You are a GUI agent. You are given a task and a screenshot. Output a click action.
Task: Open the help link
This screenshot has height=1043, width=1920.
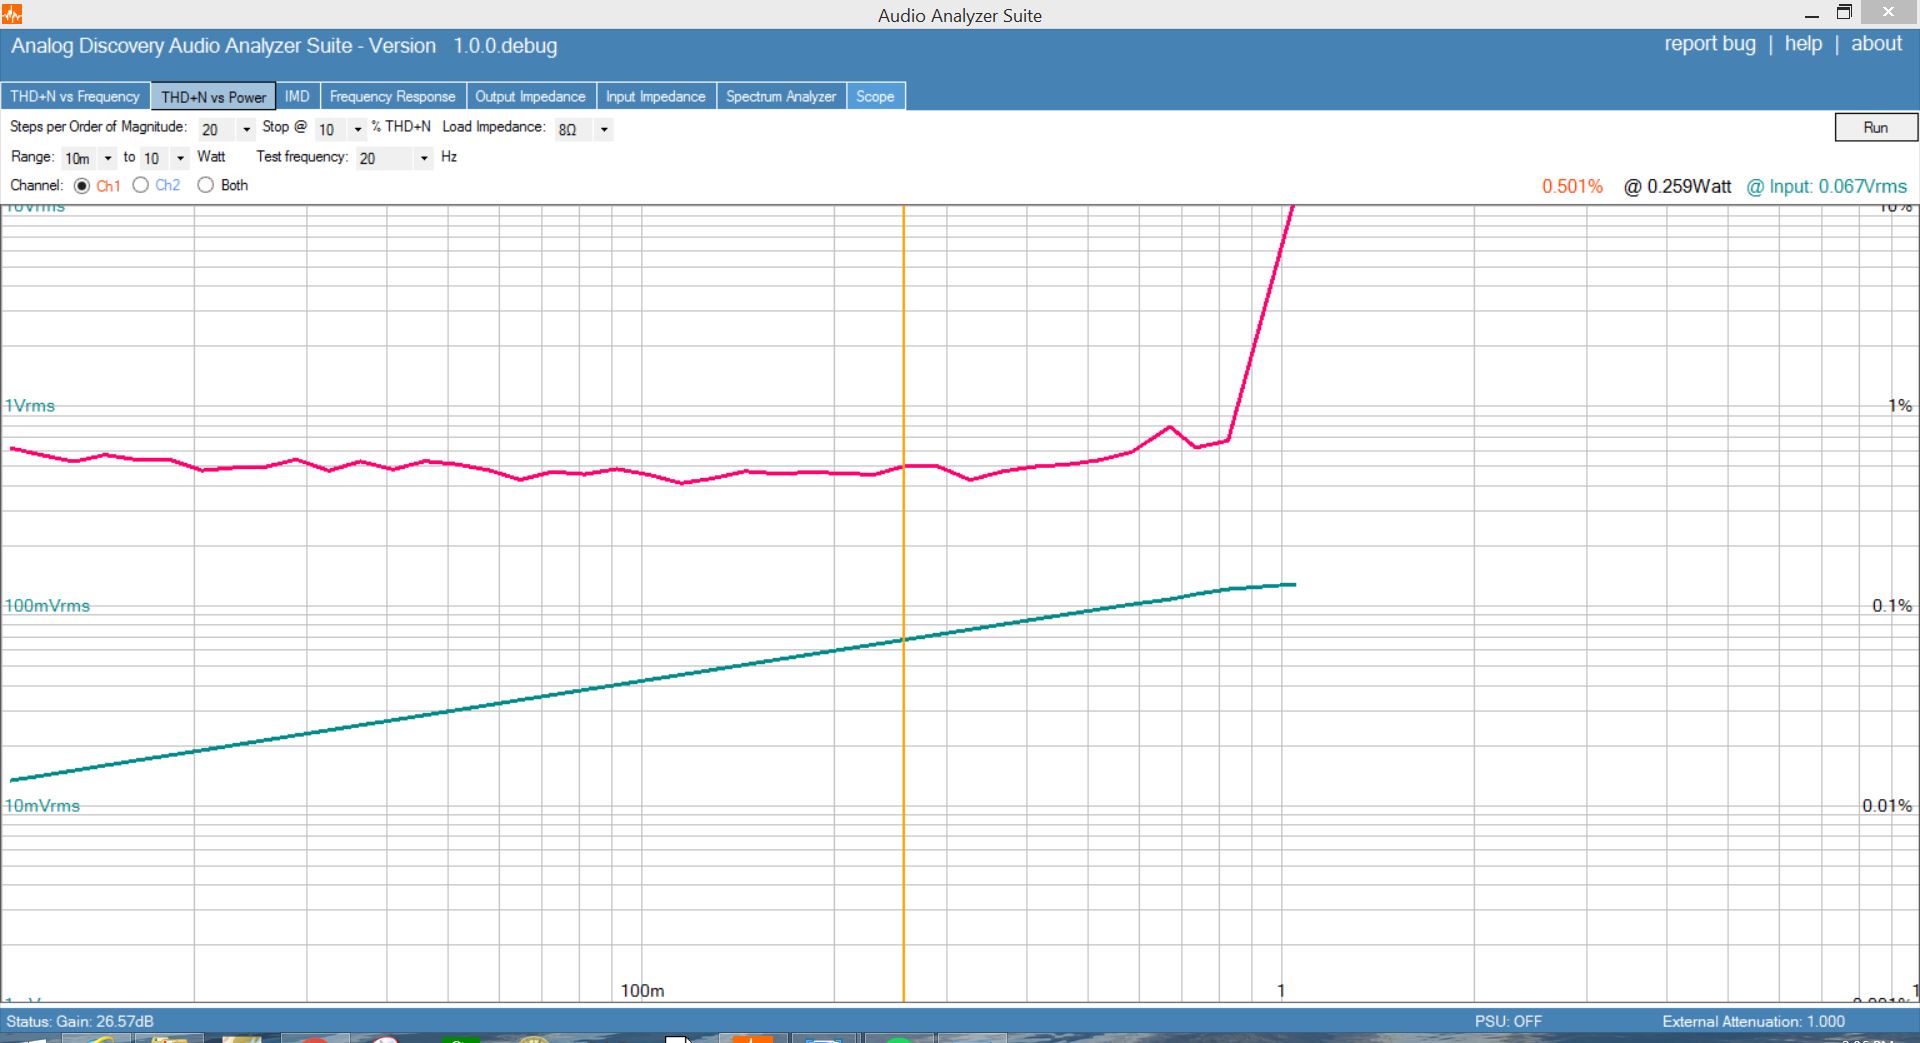click(1803, 44)
